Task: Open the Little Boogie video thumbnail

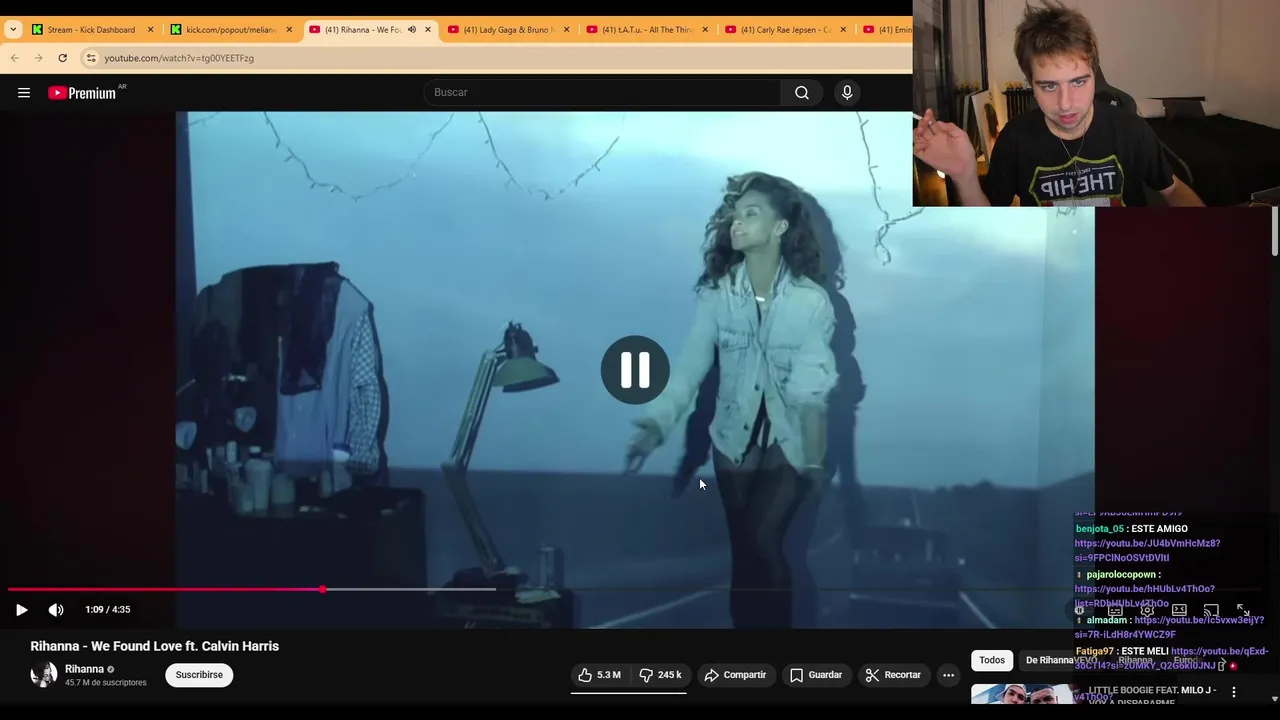Action: [1023, 694]
